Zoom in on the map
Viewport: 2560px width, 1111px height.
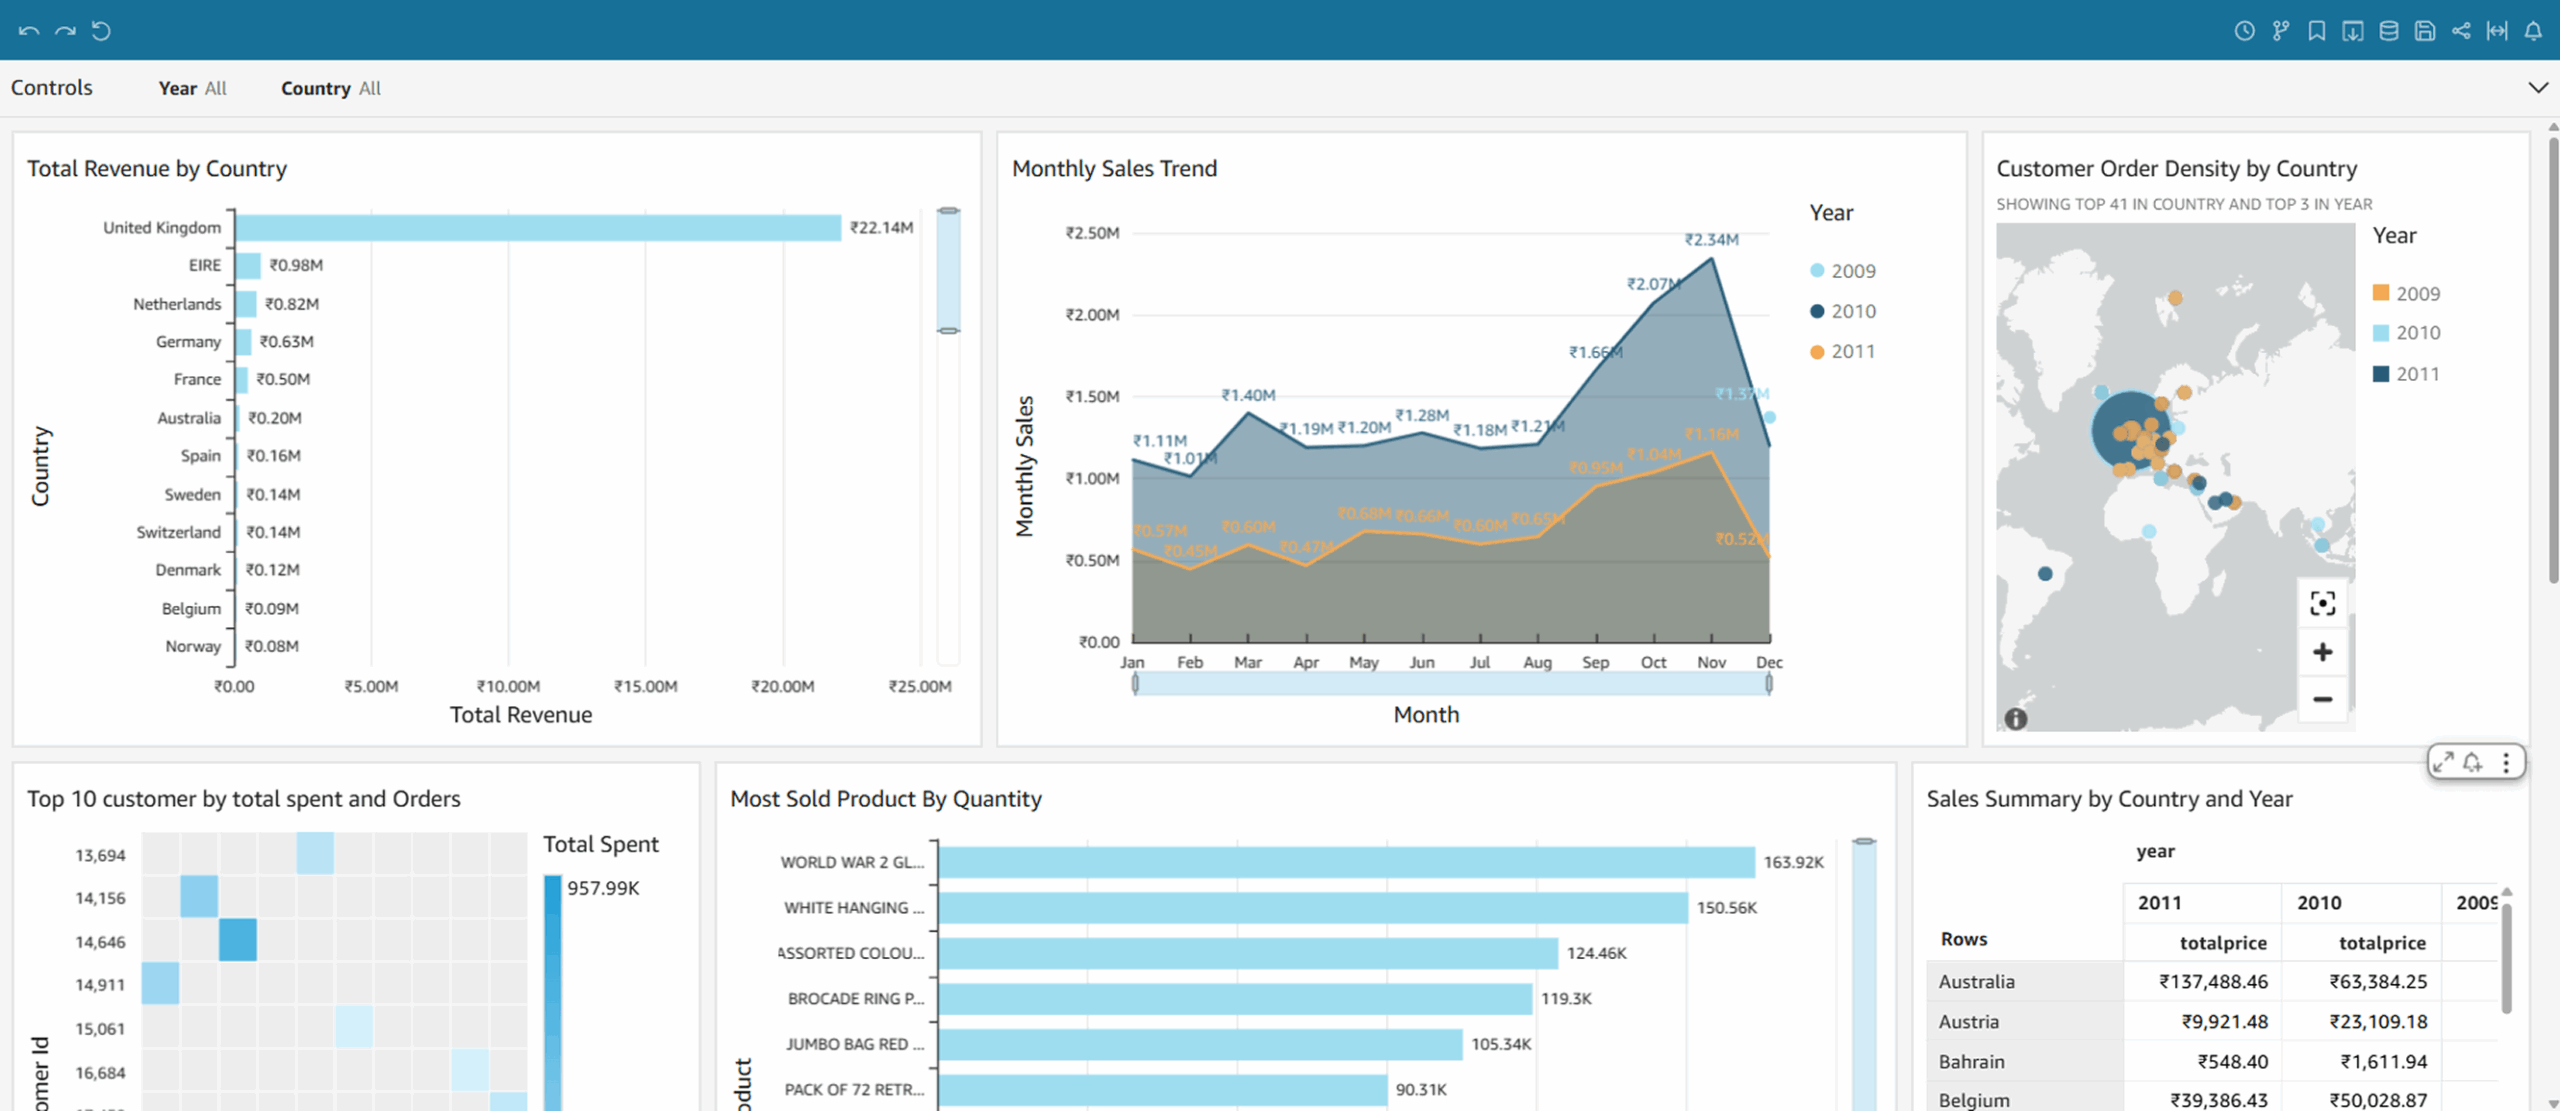[x=2322, y=653]
